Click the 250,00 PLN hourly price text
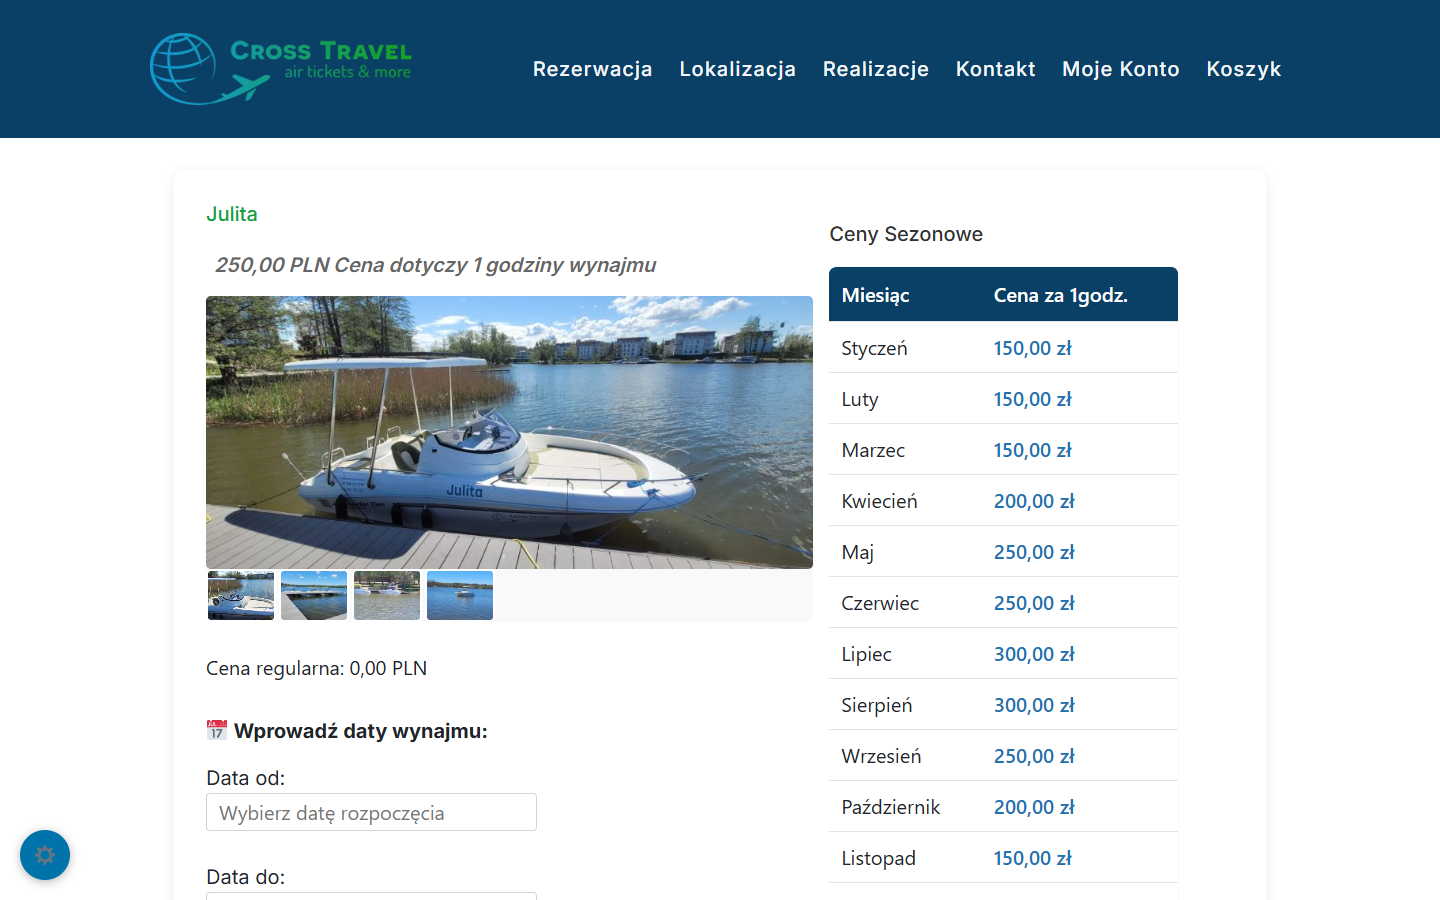The height and width of the screenshot is (900, 1440). pos(436,265)
